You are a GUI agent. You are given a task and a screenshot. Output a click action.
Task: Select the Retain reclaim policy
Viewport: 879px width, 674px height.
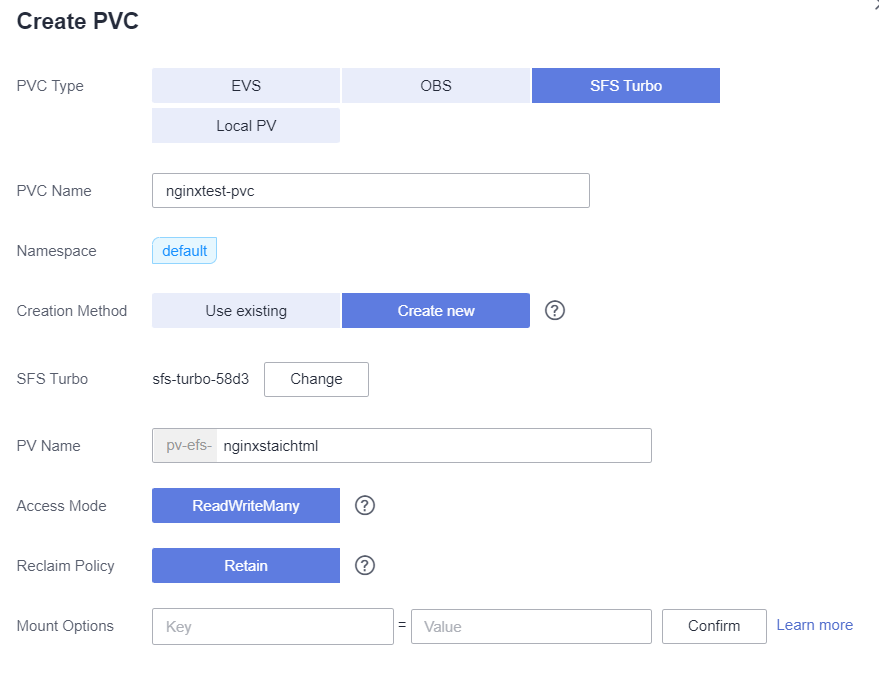pos(245,565)
